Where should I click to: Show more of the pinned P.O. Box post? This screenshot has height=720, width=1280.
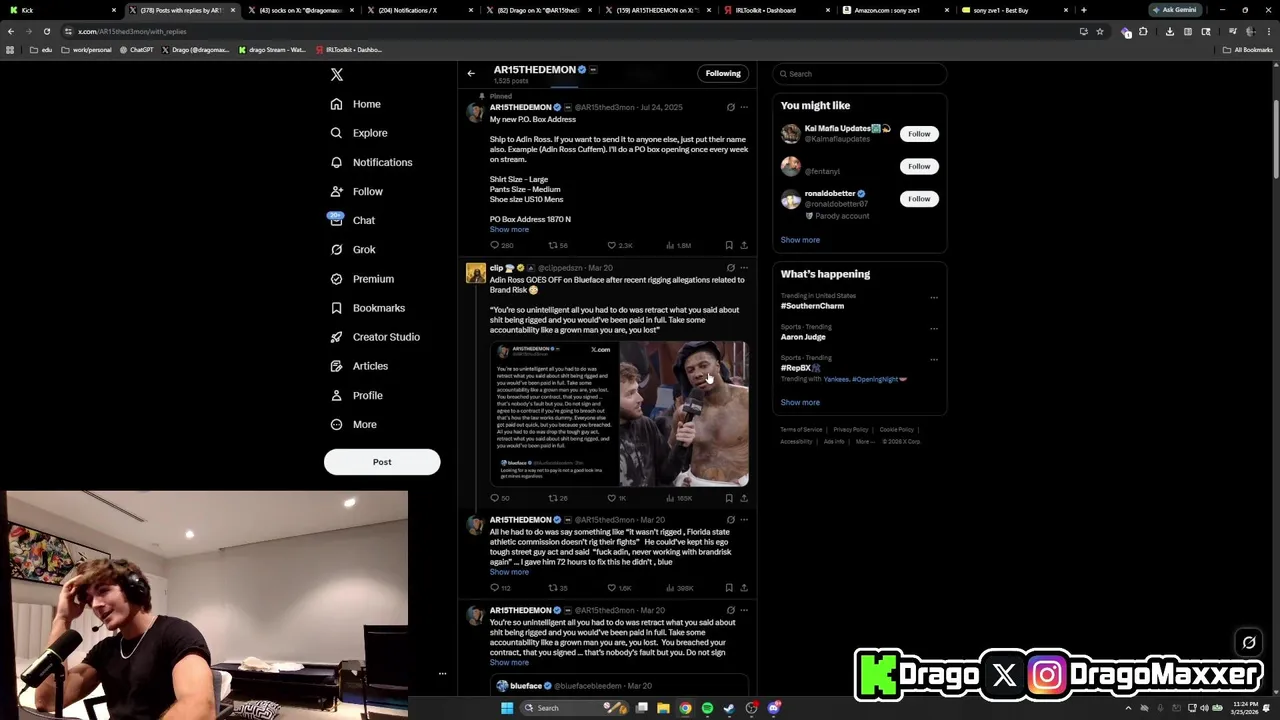[x=509, y=230]
